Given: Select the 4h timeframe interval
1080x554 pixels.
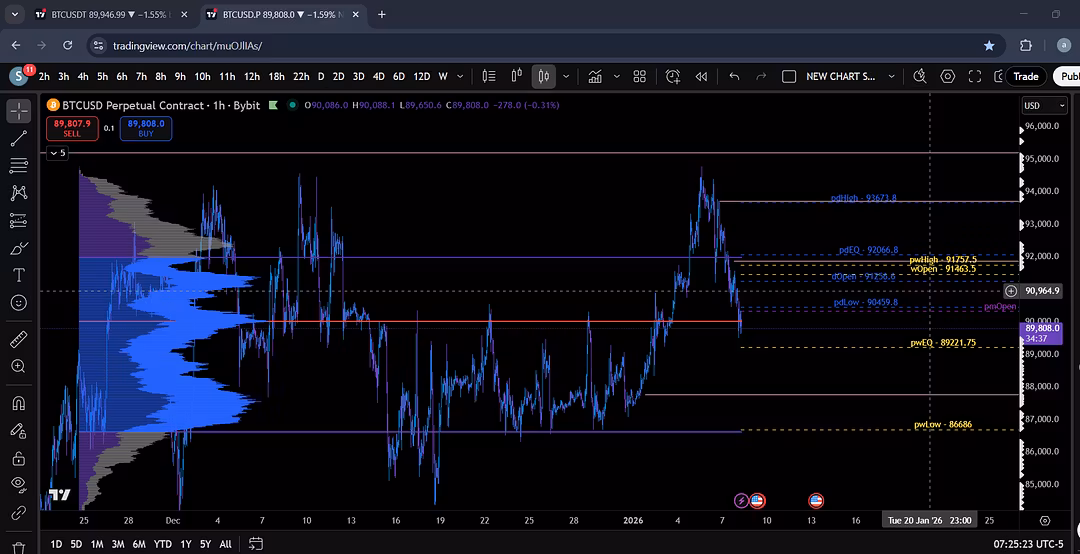Looking at the screenshot, I should (83, 76).
